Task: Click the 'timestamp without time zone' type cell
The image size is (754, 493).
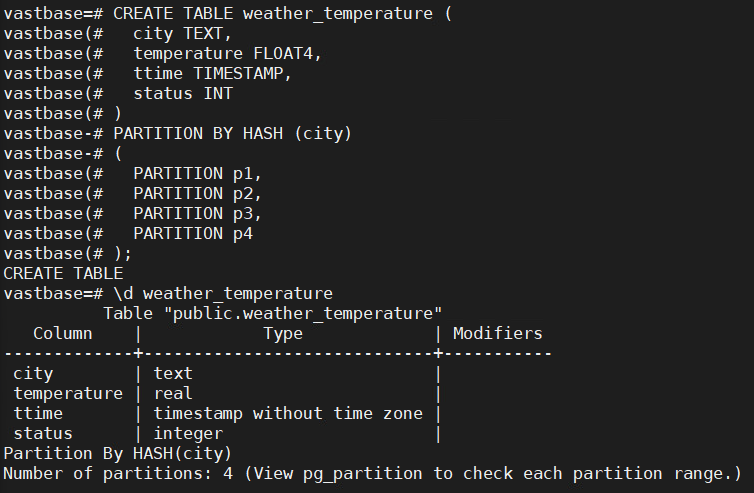Action: [x=288, y=413]
